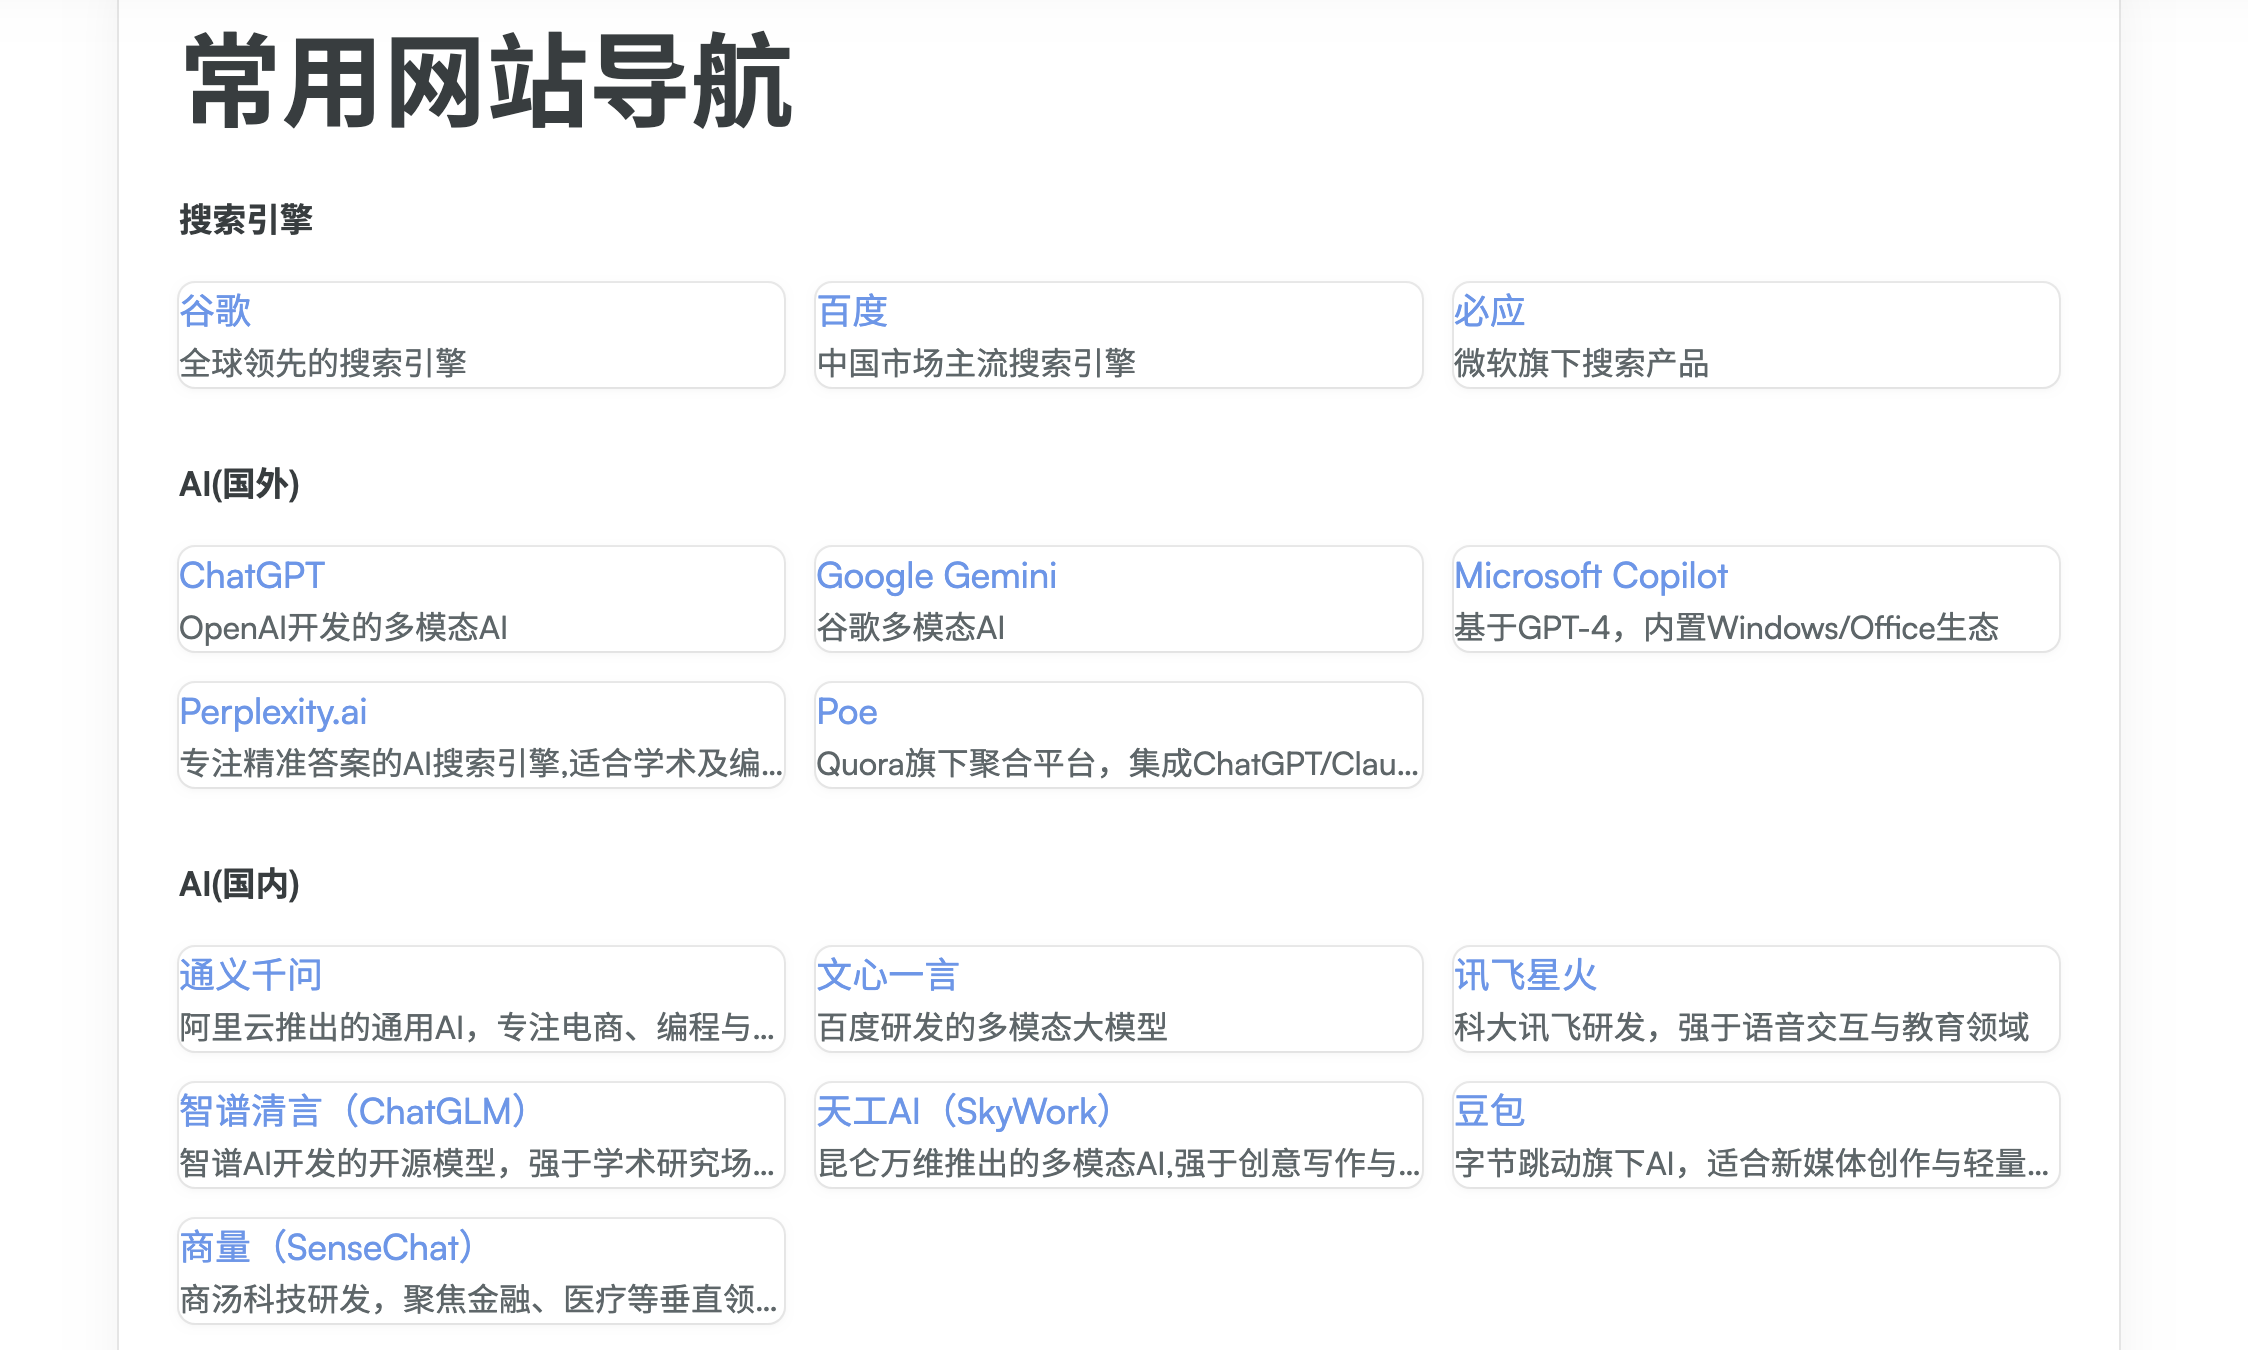Open the 谷歌 search engine link
Image resolution: width=2248 pixels, height=1350 pixels.
point(215,311)
